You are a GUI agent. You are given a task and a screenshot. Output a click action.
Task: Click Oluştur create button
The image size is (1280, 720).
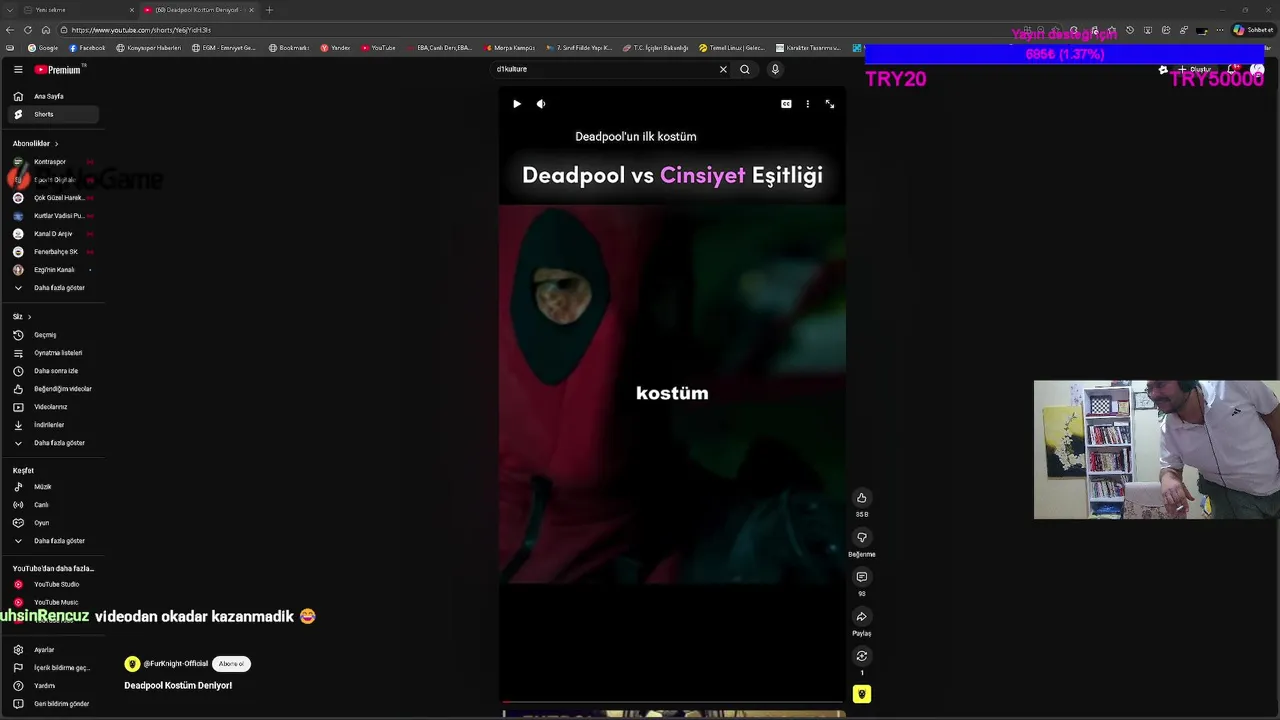(x=1196, y=70)
